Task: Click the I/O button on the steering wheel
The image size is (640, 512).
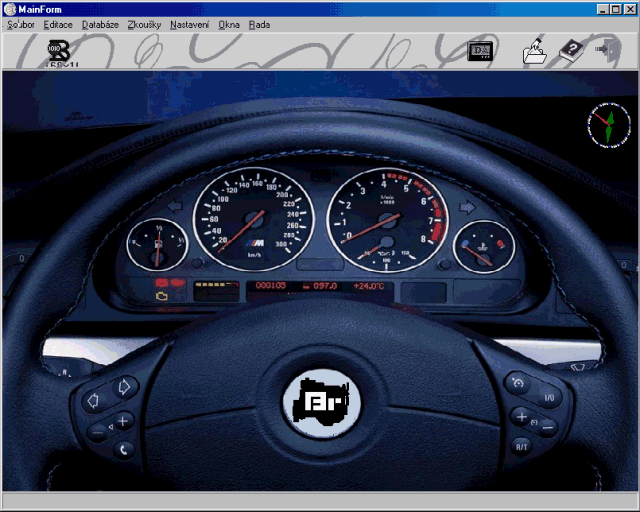Action: tap(549, 397)
